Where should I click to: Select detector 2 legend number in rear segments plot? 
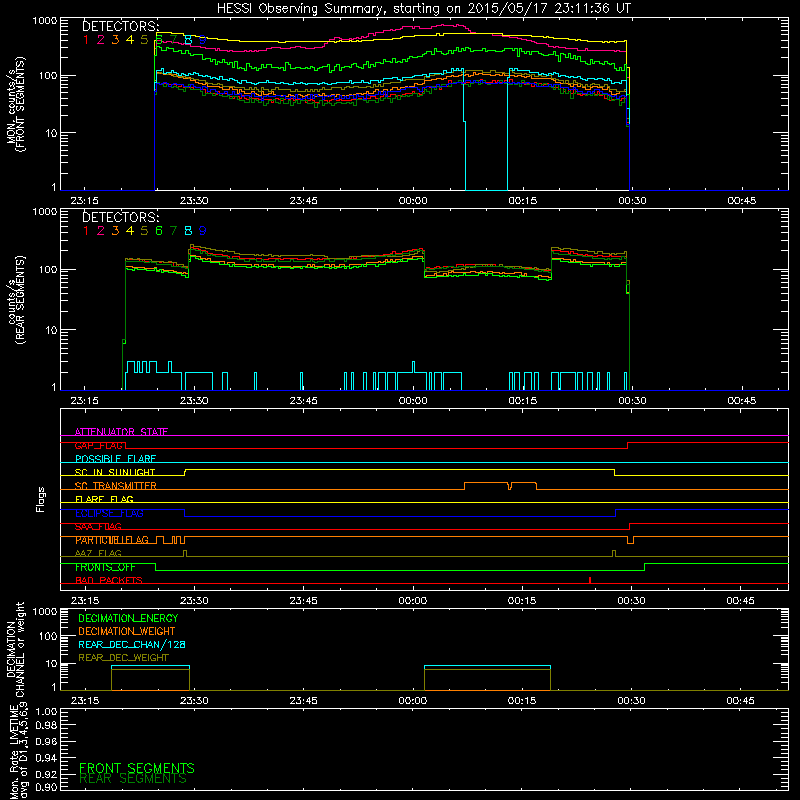(x=101, y=231)
